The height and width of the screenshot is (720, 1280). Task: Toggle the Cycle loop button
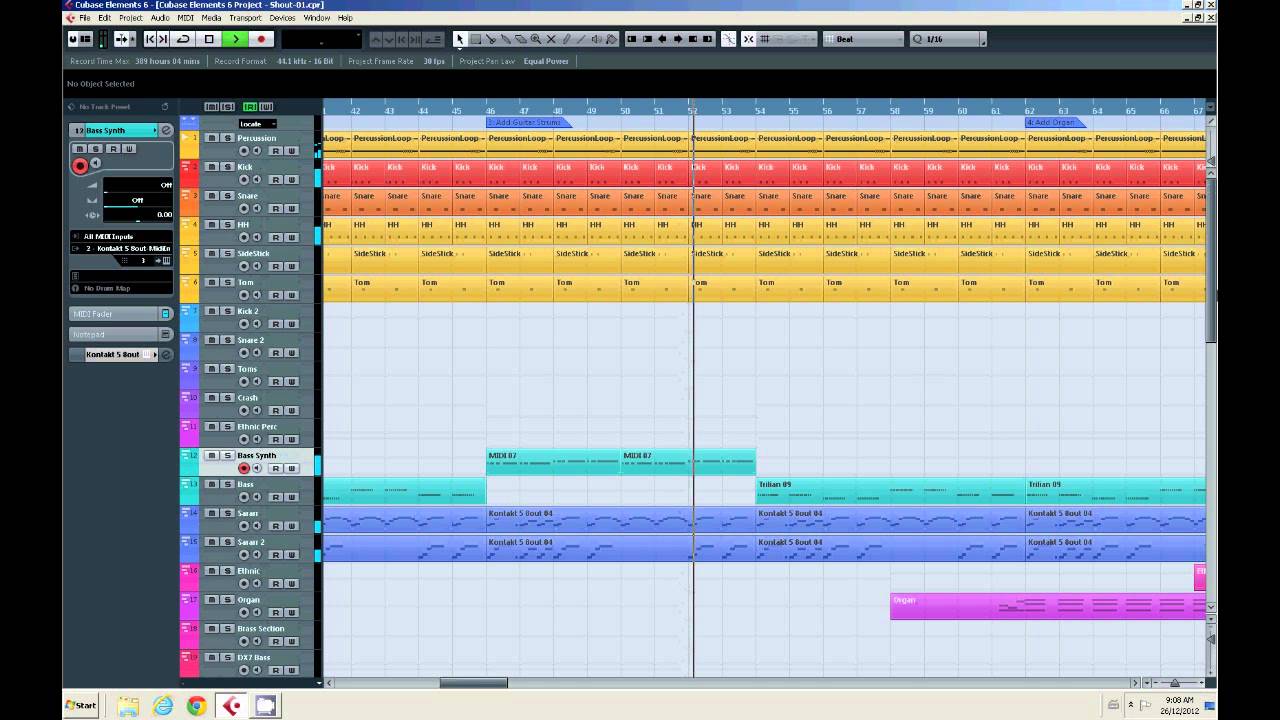coord(183,39)
